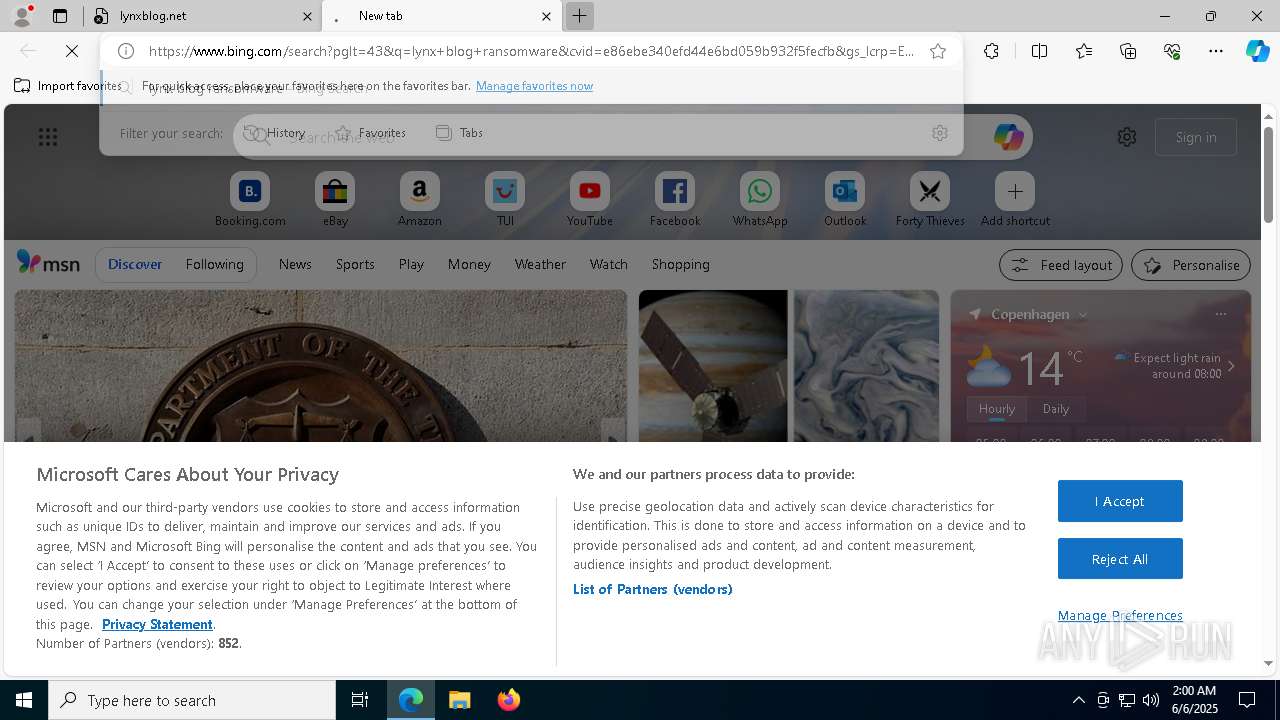1280x720 pixels.
Task: Open the Collections toolbar icon
Action: coord(1128,51)
